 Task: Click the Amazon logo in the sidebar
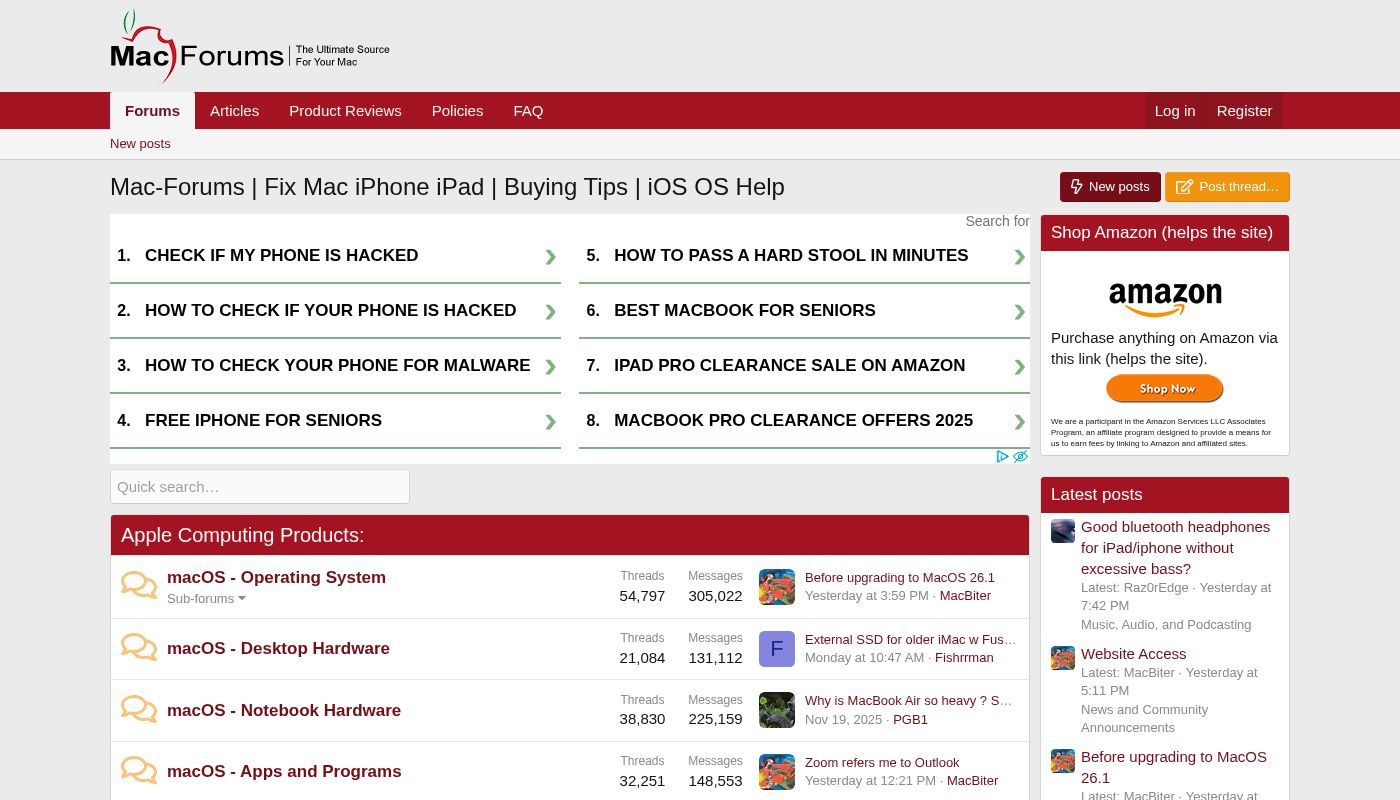tap(1165, 298)
